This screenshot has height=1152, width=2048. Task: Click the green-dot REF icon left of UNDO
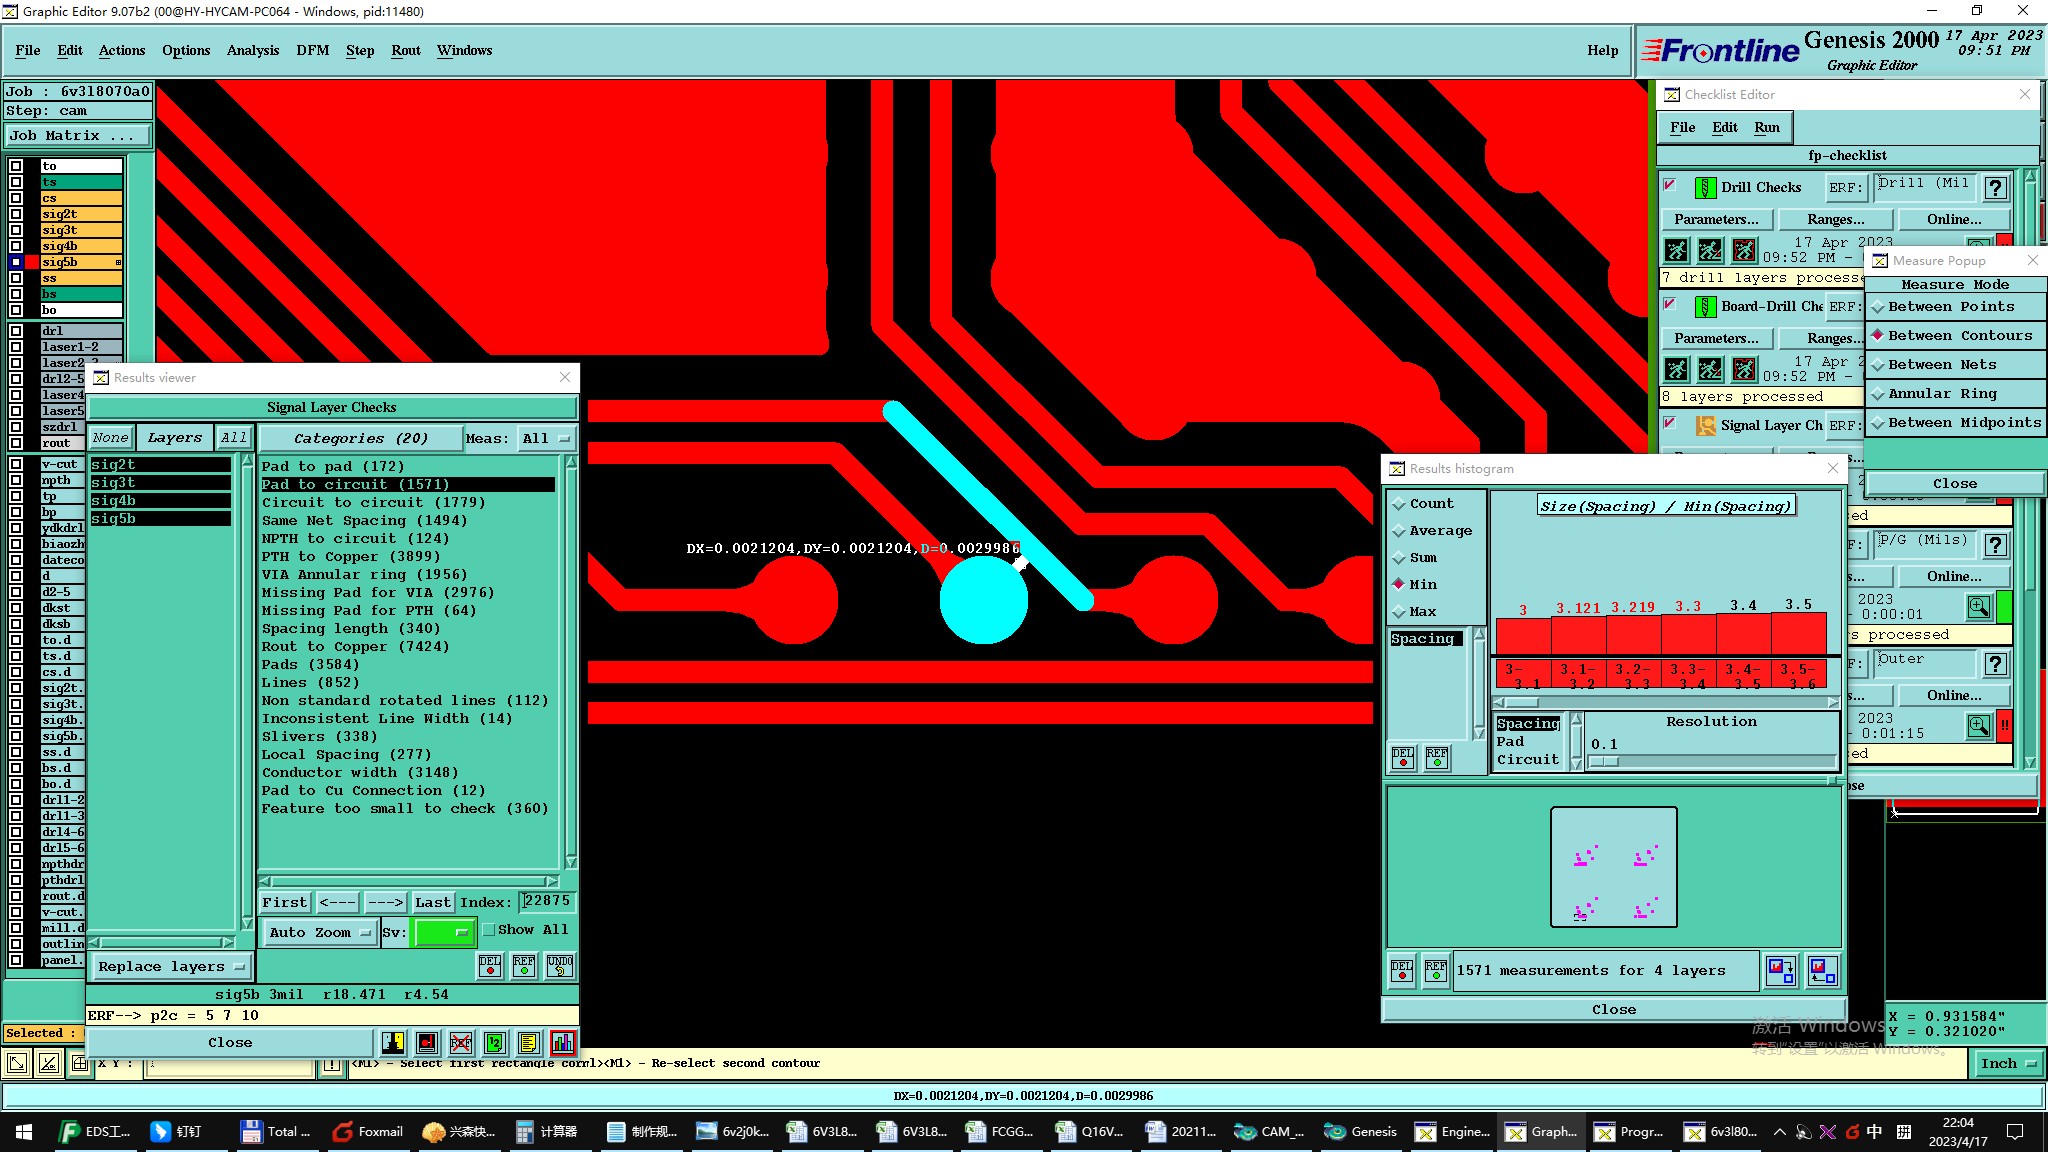(524, 965)
